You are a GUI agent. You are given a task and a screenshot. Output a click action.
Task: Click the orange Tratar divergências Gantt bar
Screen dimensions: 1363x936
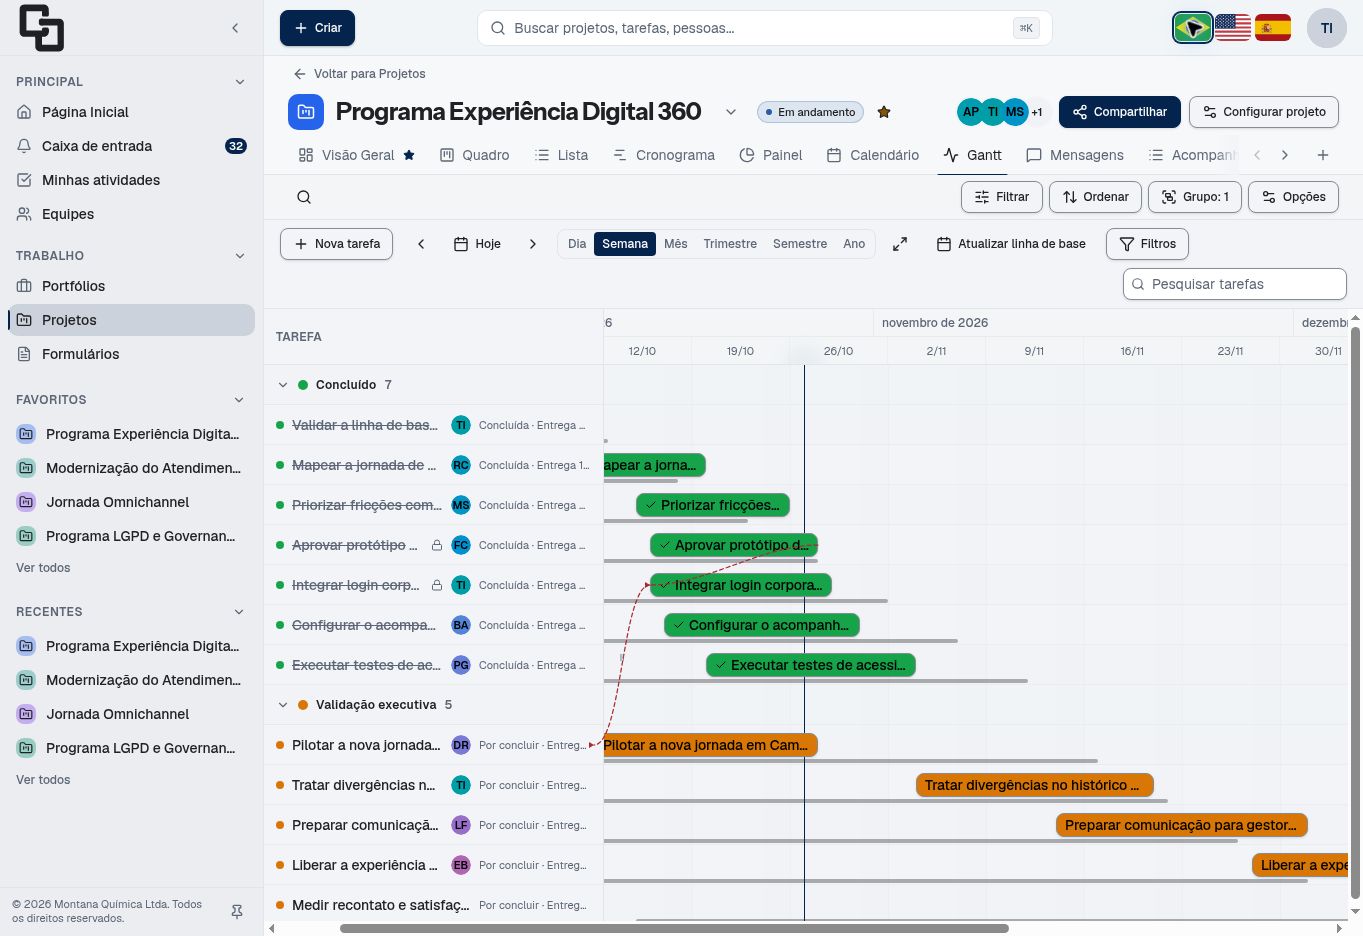coord(1035,785)
